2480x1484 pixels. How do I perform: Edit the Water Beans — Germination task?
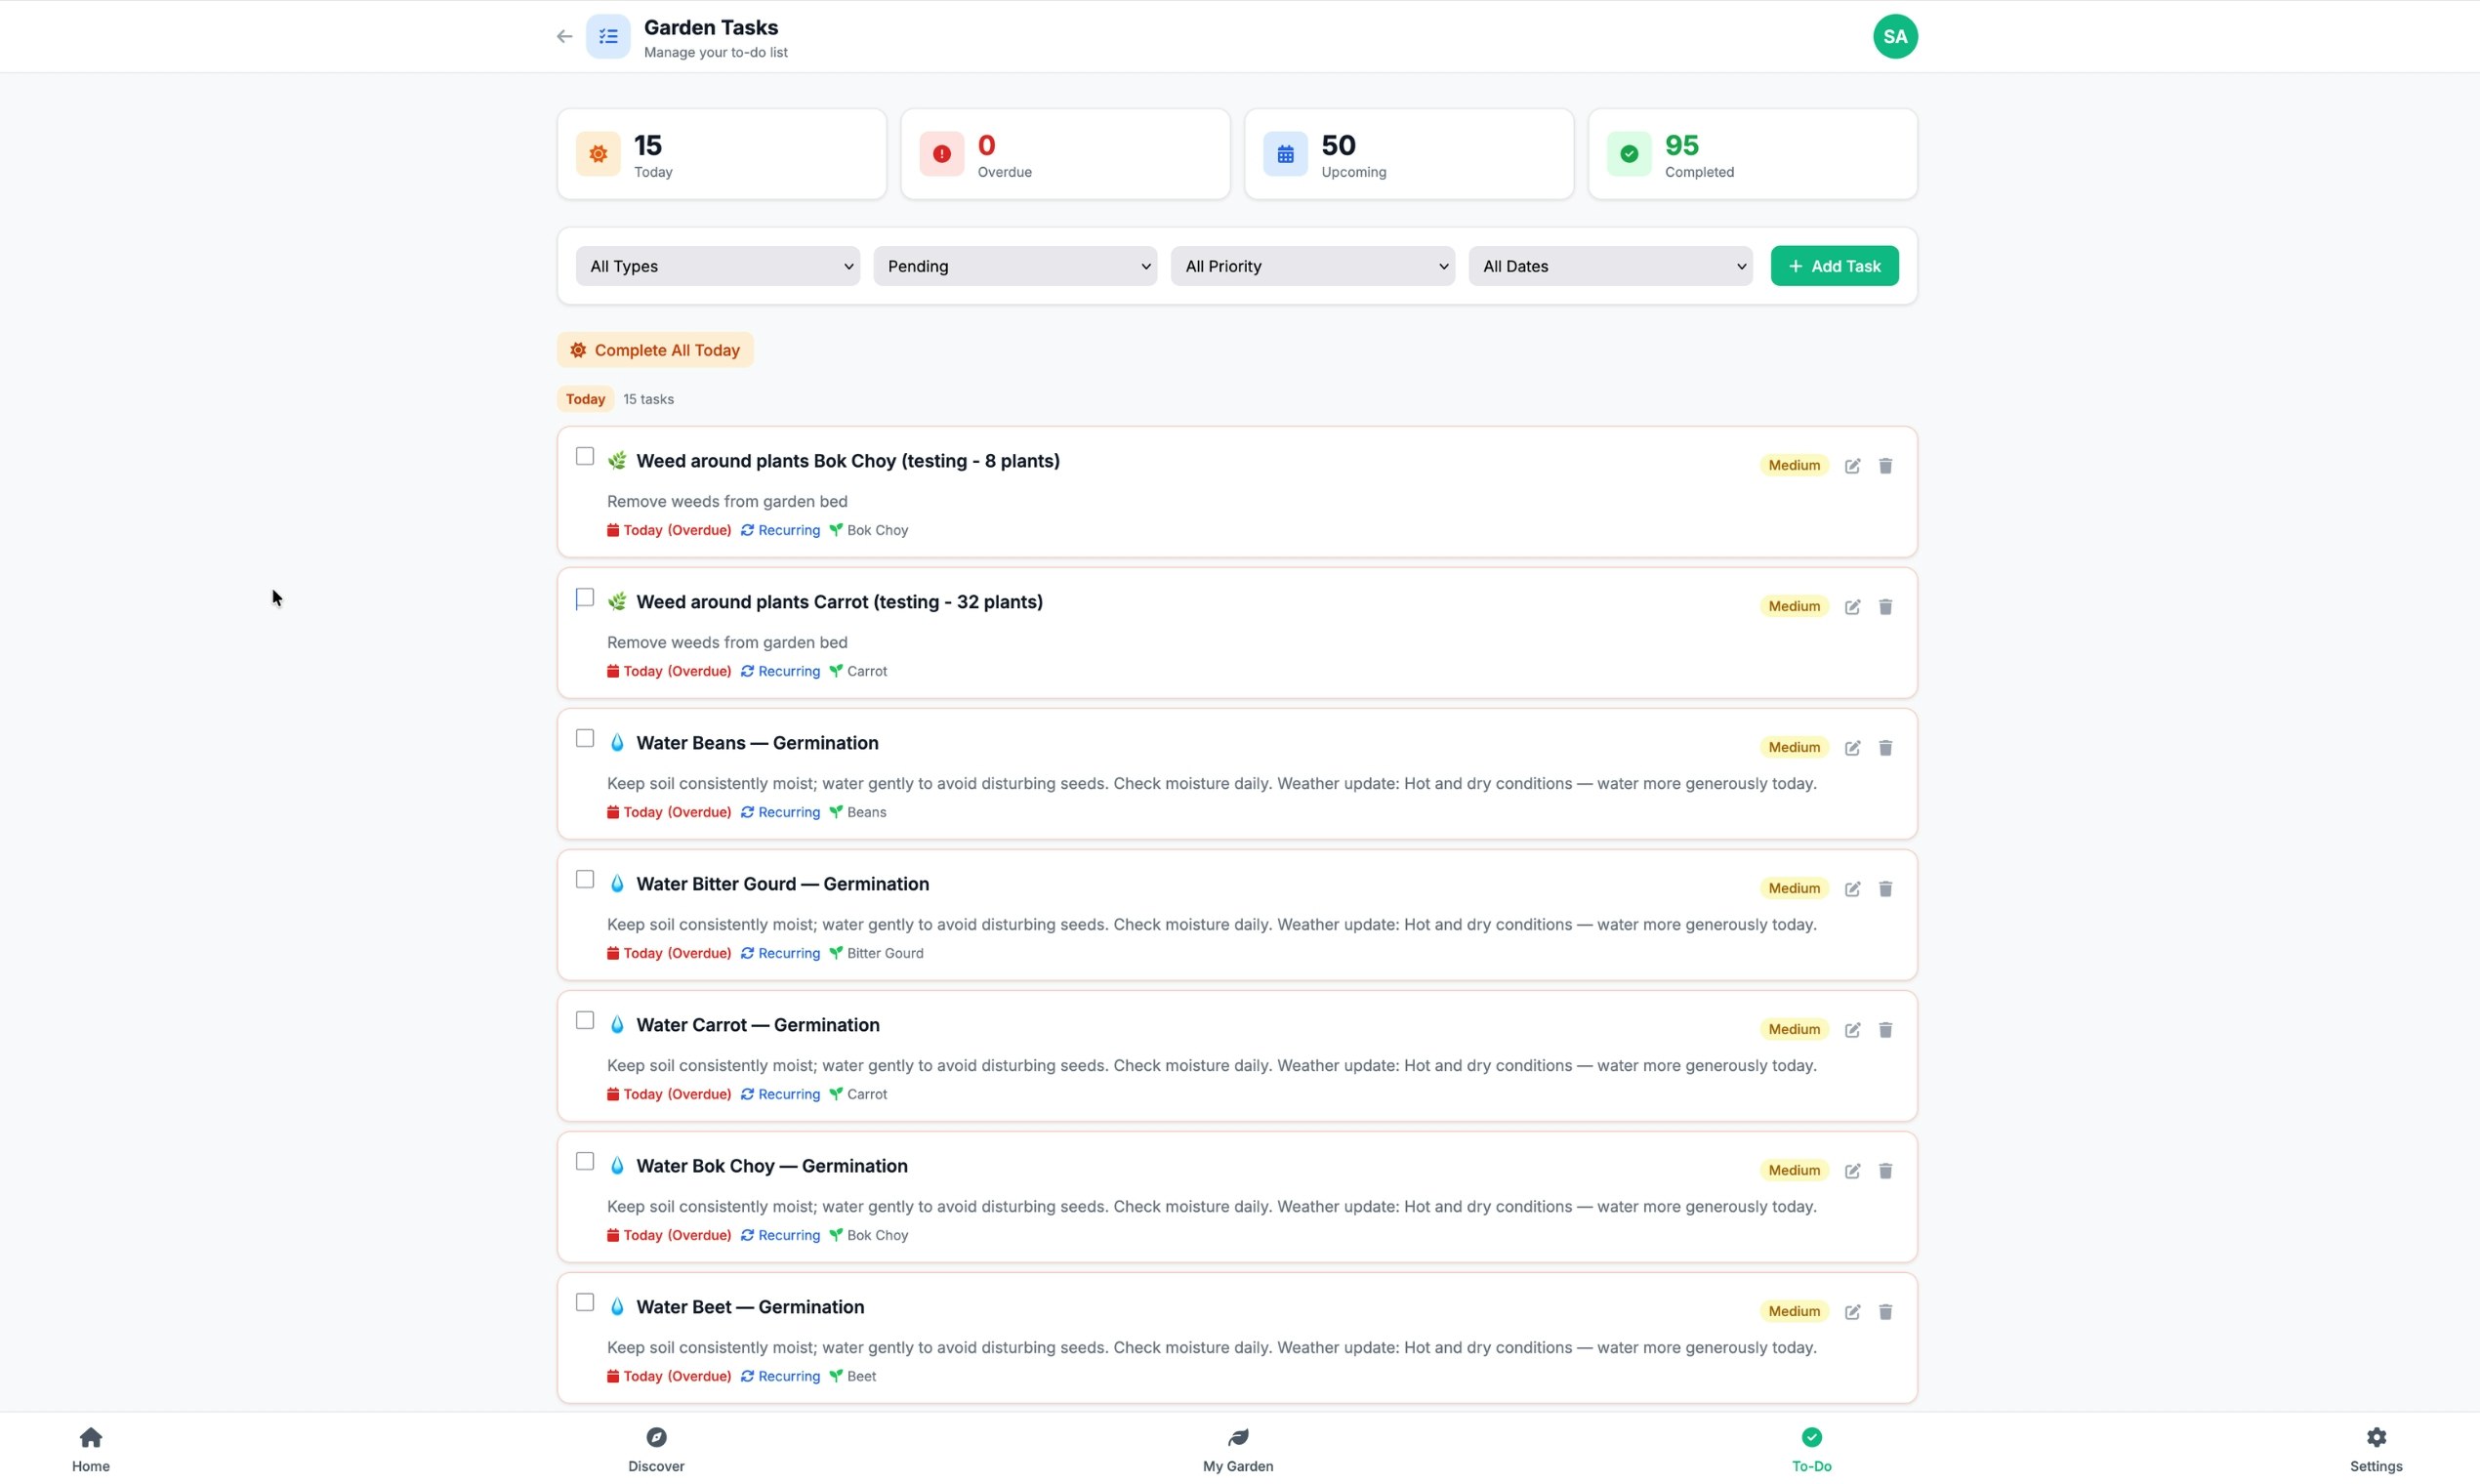(x=1851, y=747)
